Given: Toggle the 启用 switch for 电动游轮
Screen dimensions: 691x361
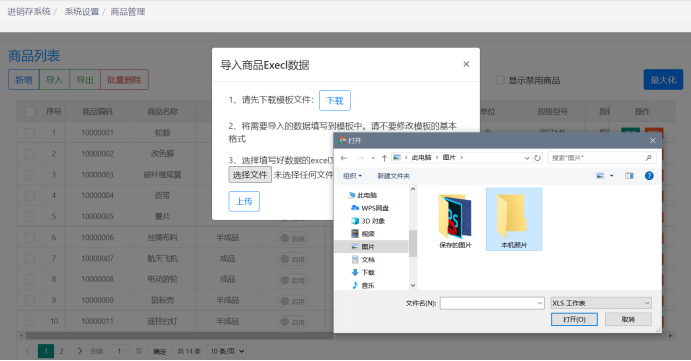Looking at the screenshot, I should (293, 280).
